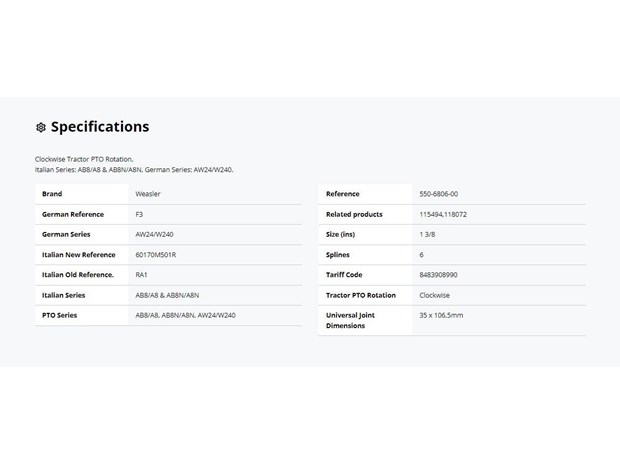
Task: Select the 60170M501R value
Action: (x=156, y=255)
